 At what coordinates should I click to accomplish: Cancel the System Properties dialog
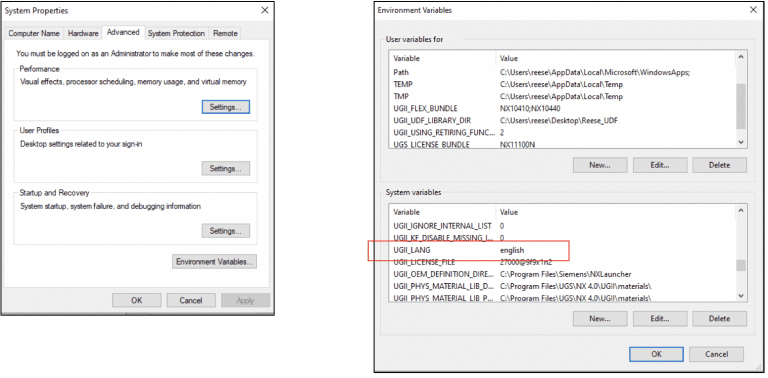click(x=191, y=300)
